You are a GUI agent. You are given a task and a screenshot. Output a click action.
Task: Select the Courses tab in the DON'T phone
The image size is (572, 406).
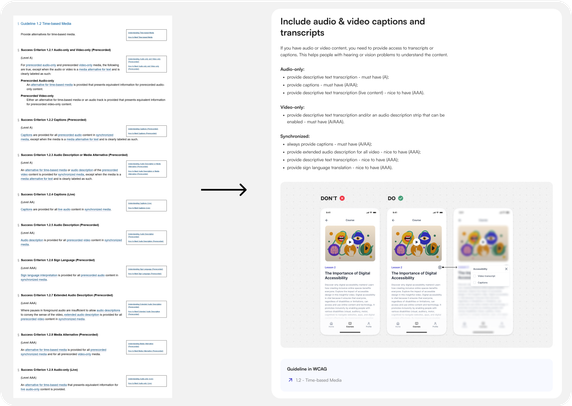click(x=350, y=324)
